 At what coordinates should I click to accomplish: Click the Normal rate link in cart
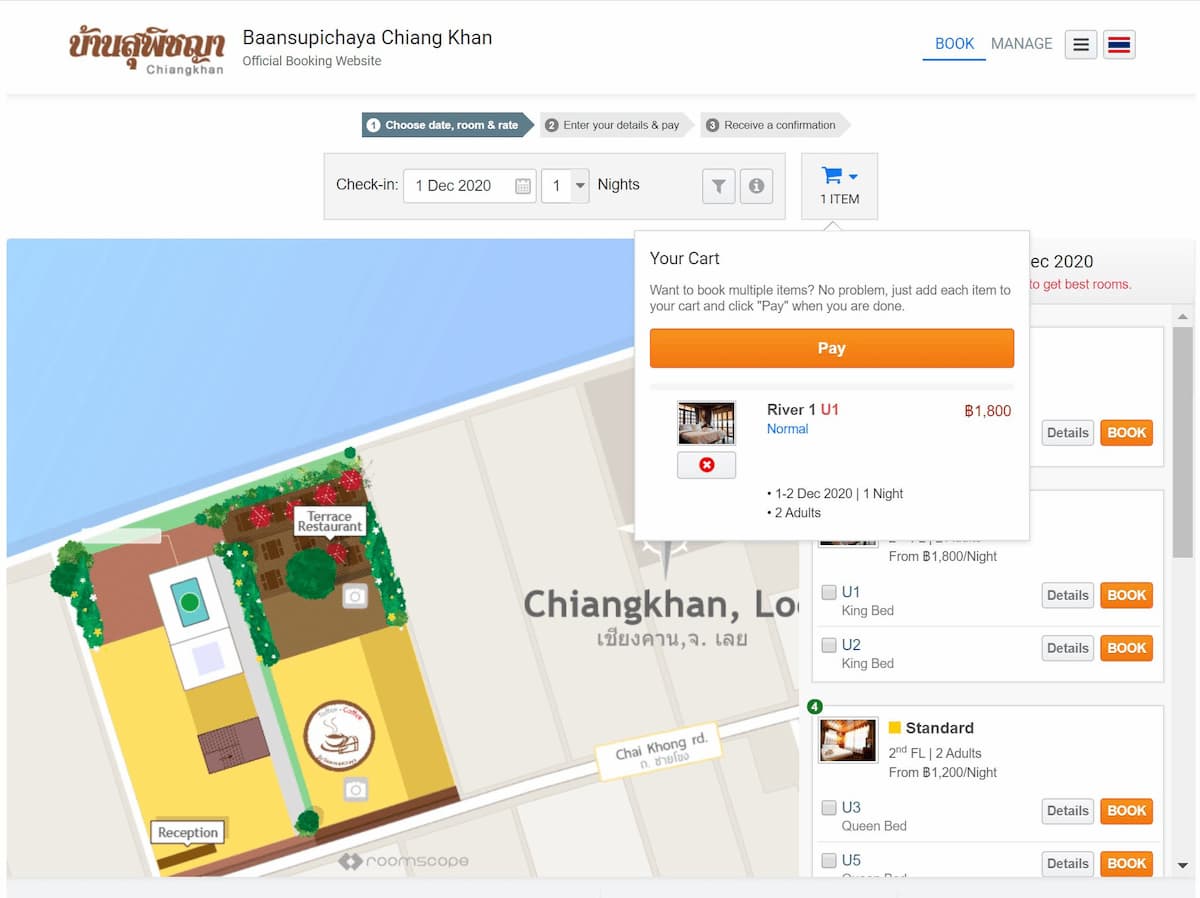coord(787,429)
